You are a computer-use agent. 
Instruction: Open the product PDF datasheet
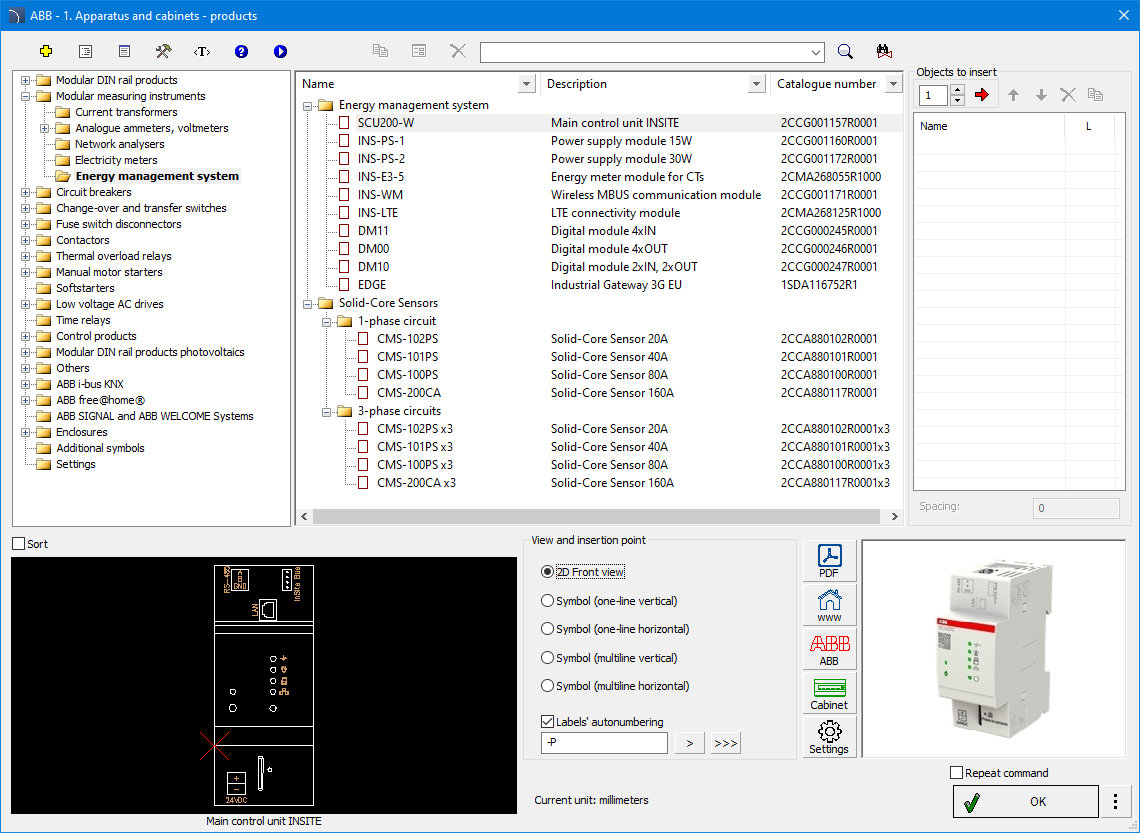coord(829,561)
